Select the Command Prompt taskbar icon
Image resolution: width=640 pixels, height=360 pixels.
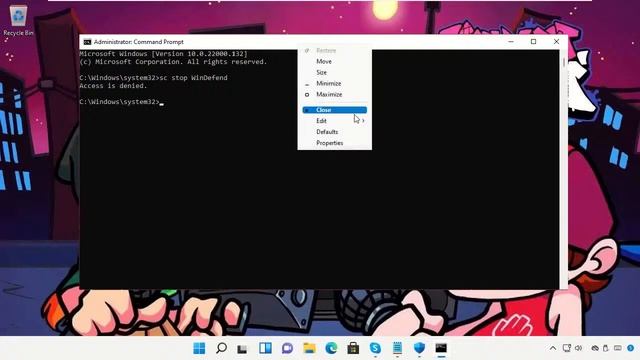pyautogui.click(x=441, y=348)
